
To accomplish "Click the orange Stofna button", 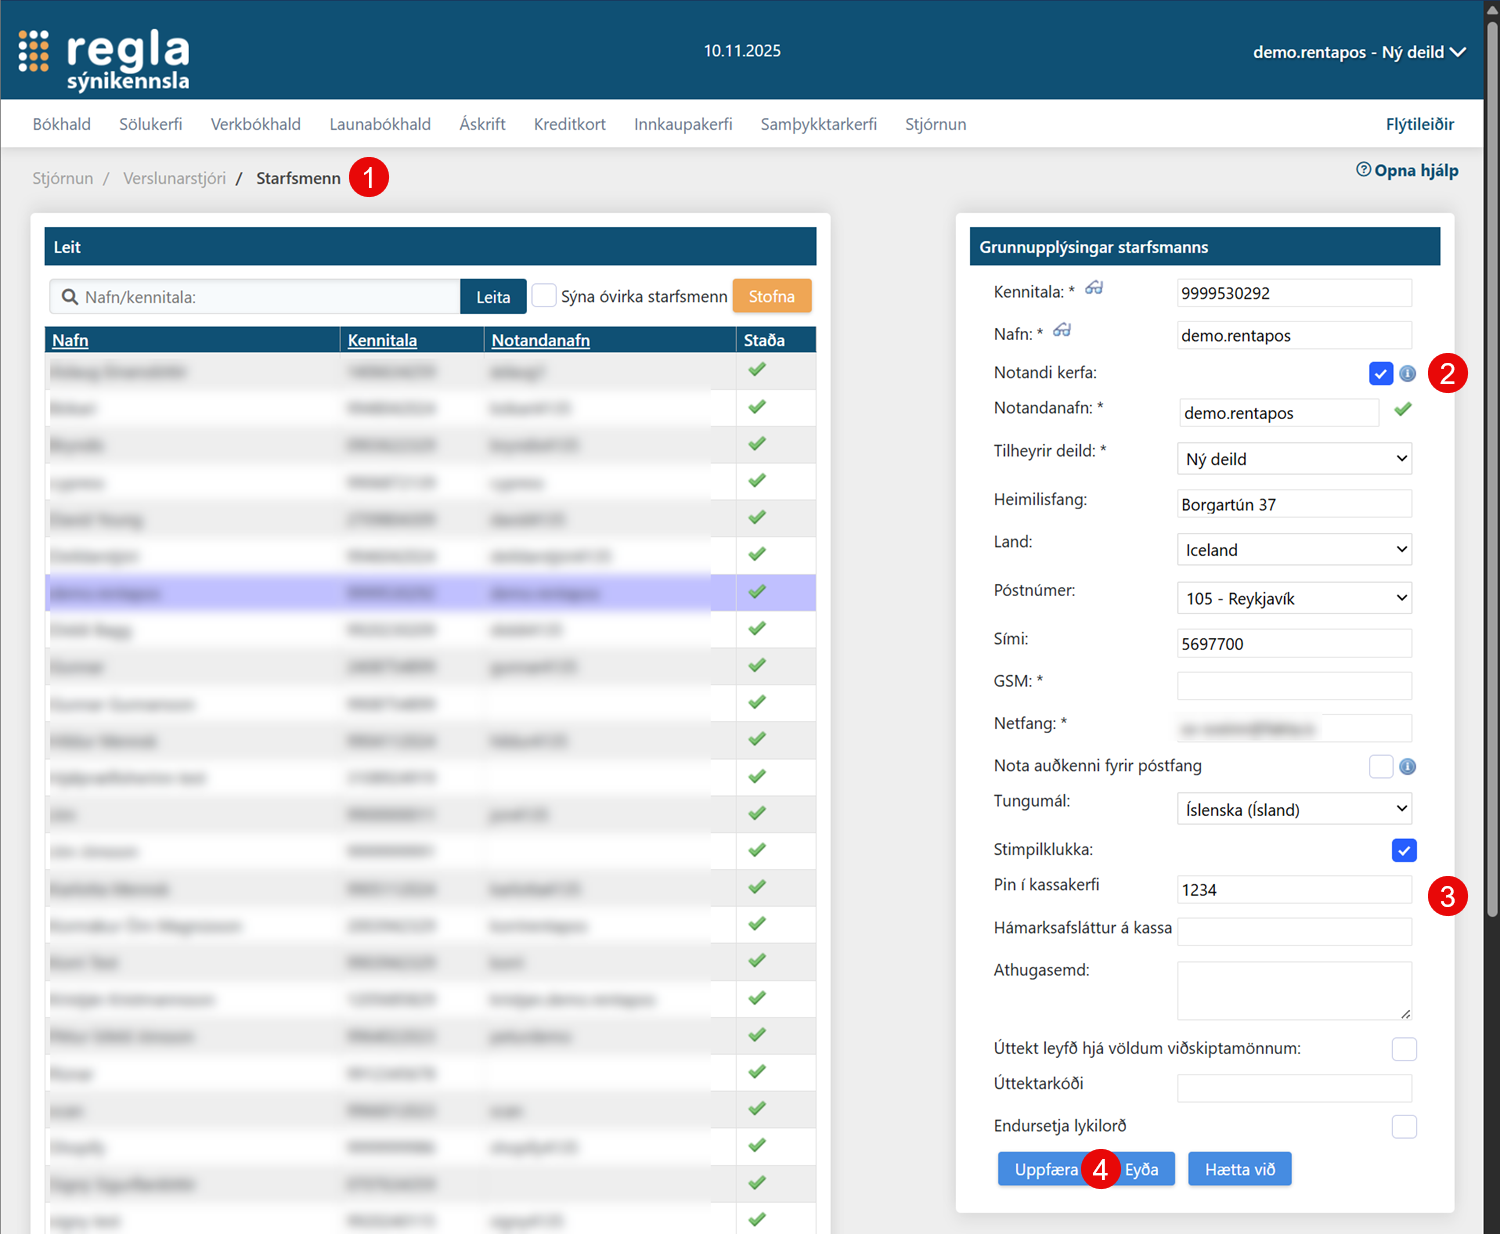I will [771, 296].
